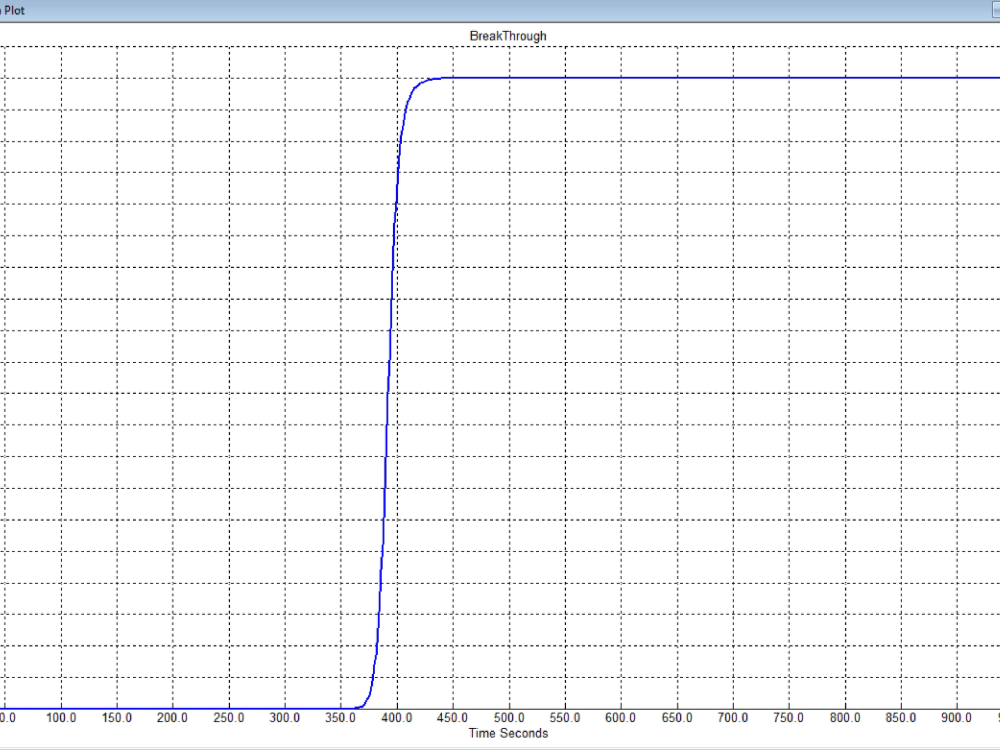Select the 100.0 tick label
1000x750 pixels.
pyautogui.click(x=61, y=717)
